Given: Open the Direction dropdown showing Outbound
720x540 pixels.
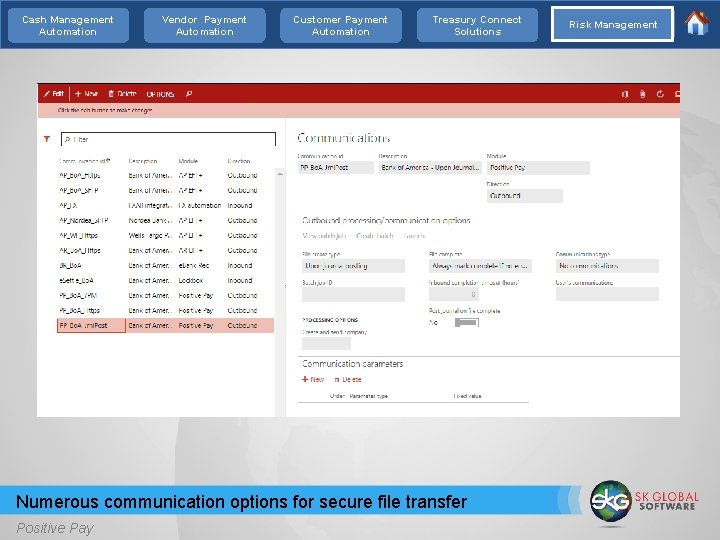Looking at the screenshot, I should tap(524, 196).
